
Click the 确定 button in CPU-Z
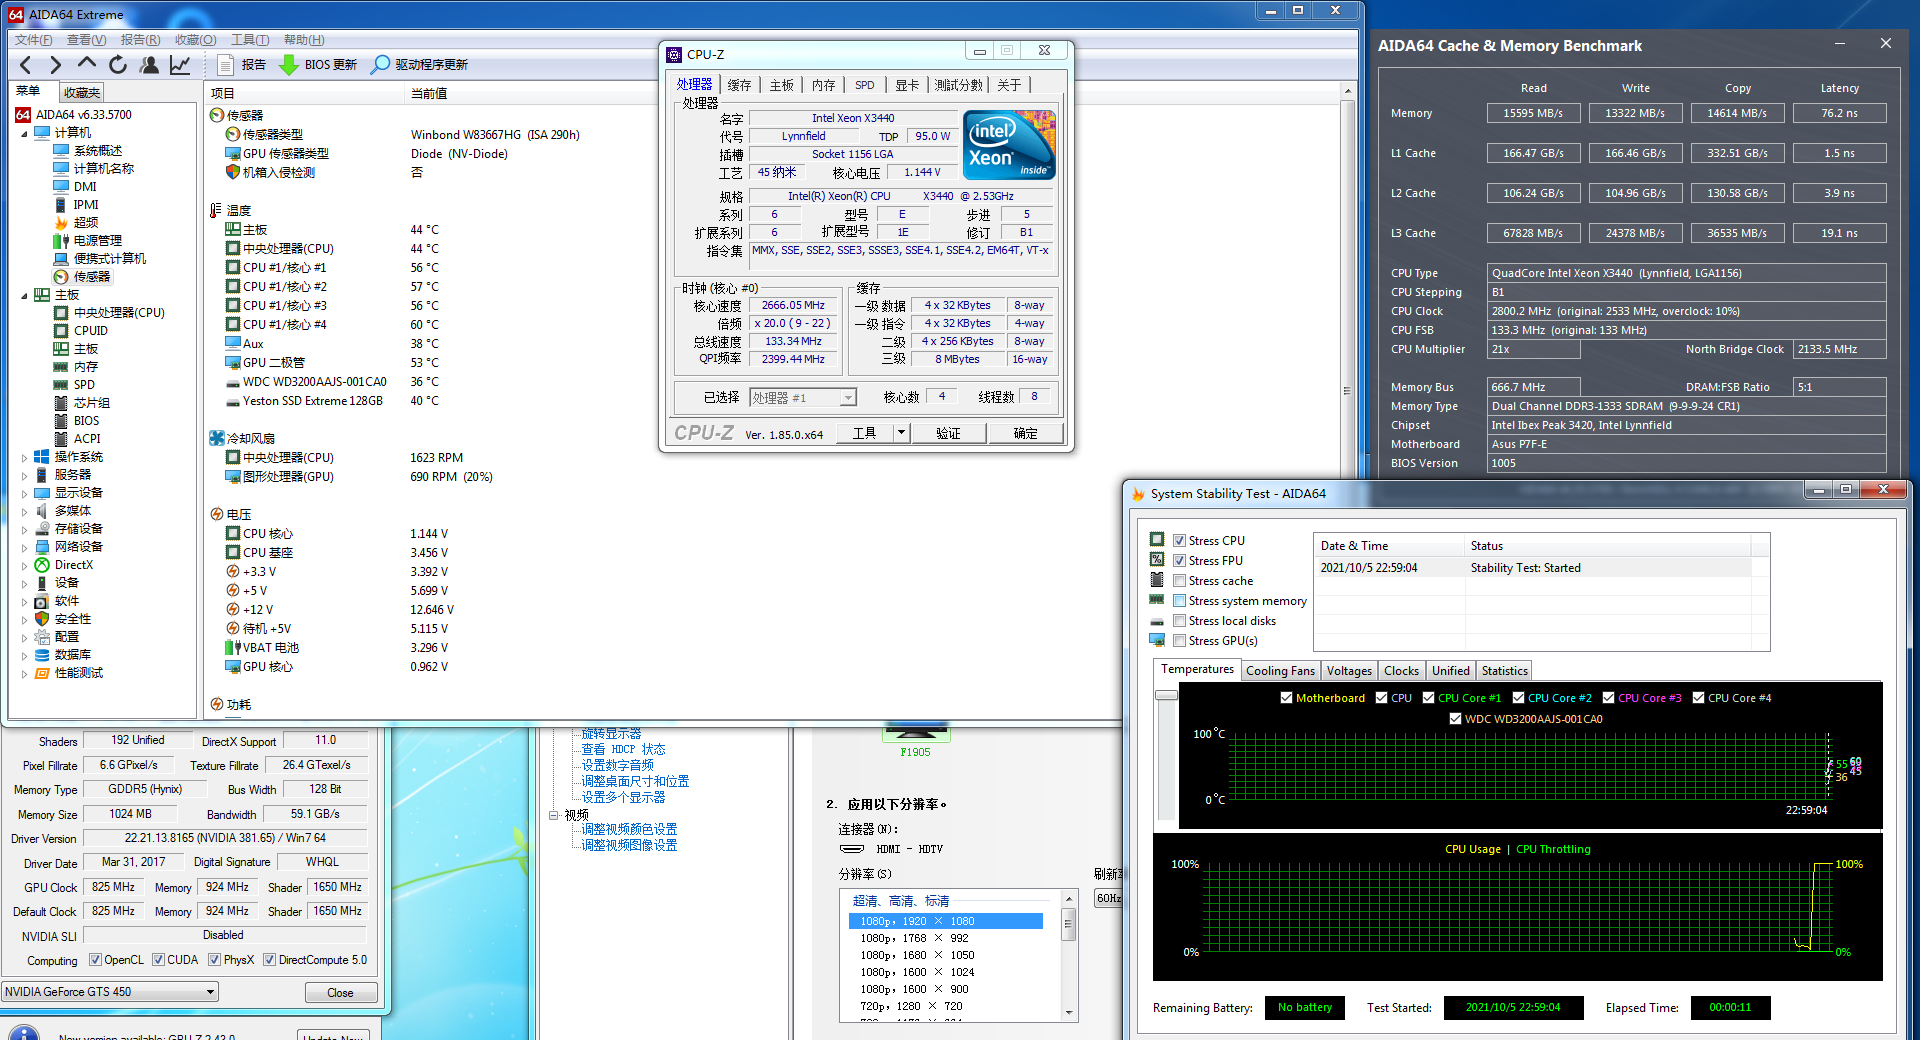[1025, 433]
